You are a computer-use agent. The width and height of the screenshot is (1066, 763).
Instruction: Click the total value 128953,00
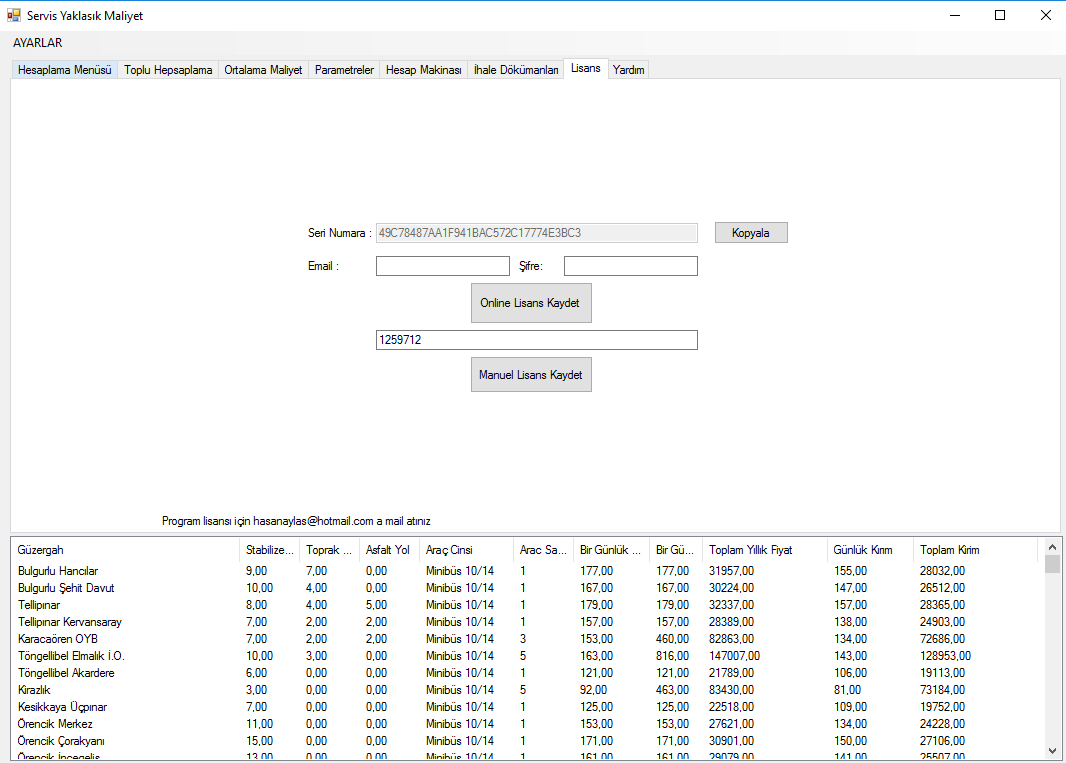point(946,656)
